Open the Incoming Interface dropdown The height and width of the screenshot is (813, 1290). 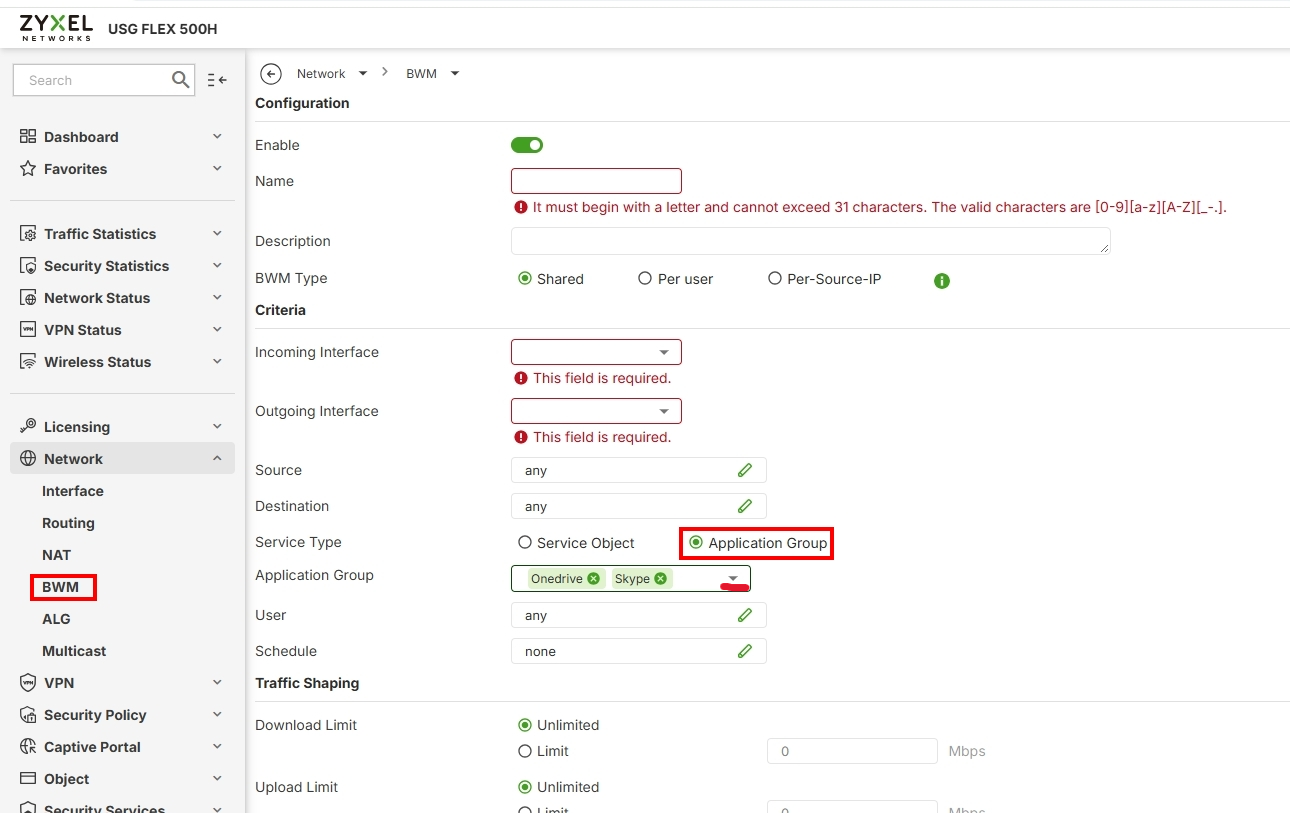pos(596,352)
